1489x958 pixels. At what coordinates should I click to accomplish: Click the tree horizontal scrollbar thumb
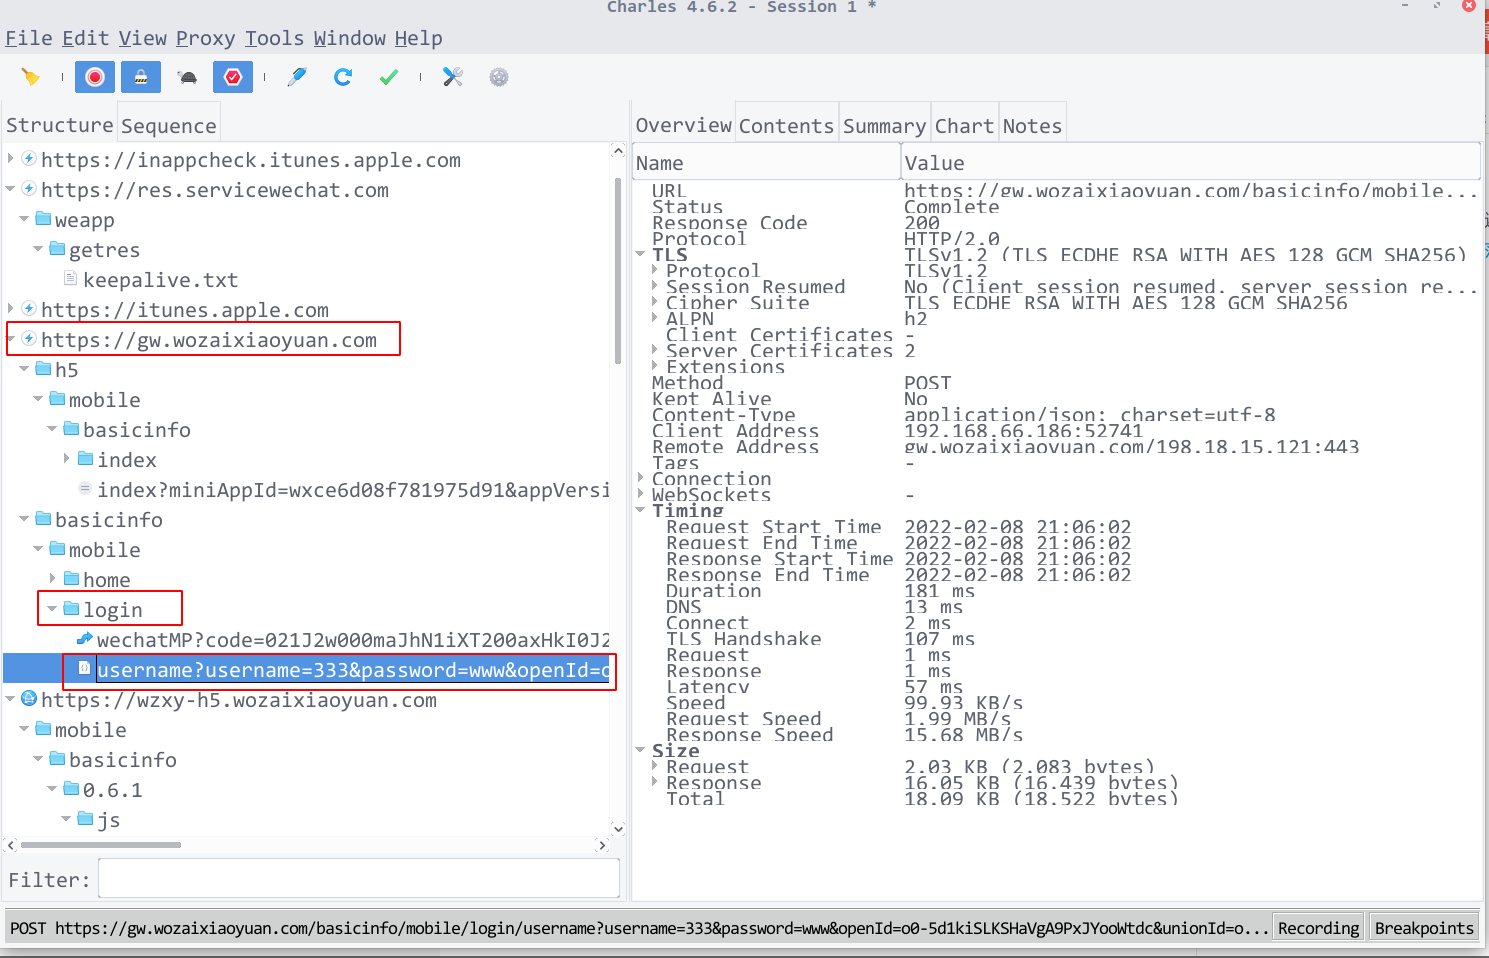pyautogui.click(x=100, y=845)
